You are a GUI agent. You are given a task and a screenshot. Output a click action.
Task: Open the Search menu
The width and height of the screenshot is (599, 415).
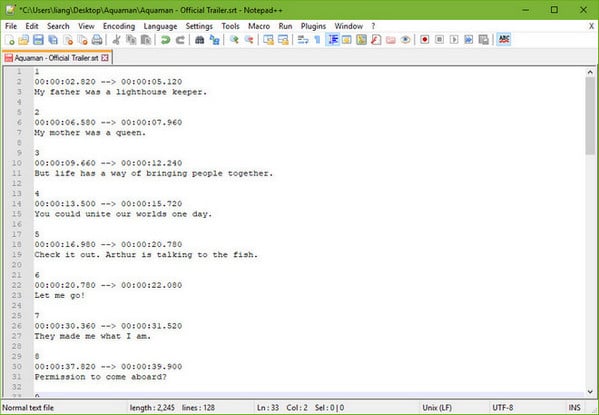coord(58,26)
